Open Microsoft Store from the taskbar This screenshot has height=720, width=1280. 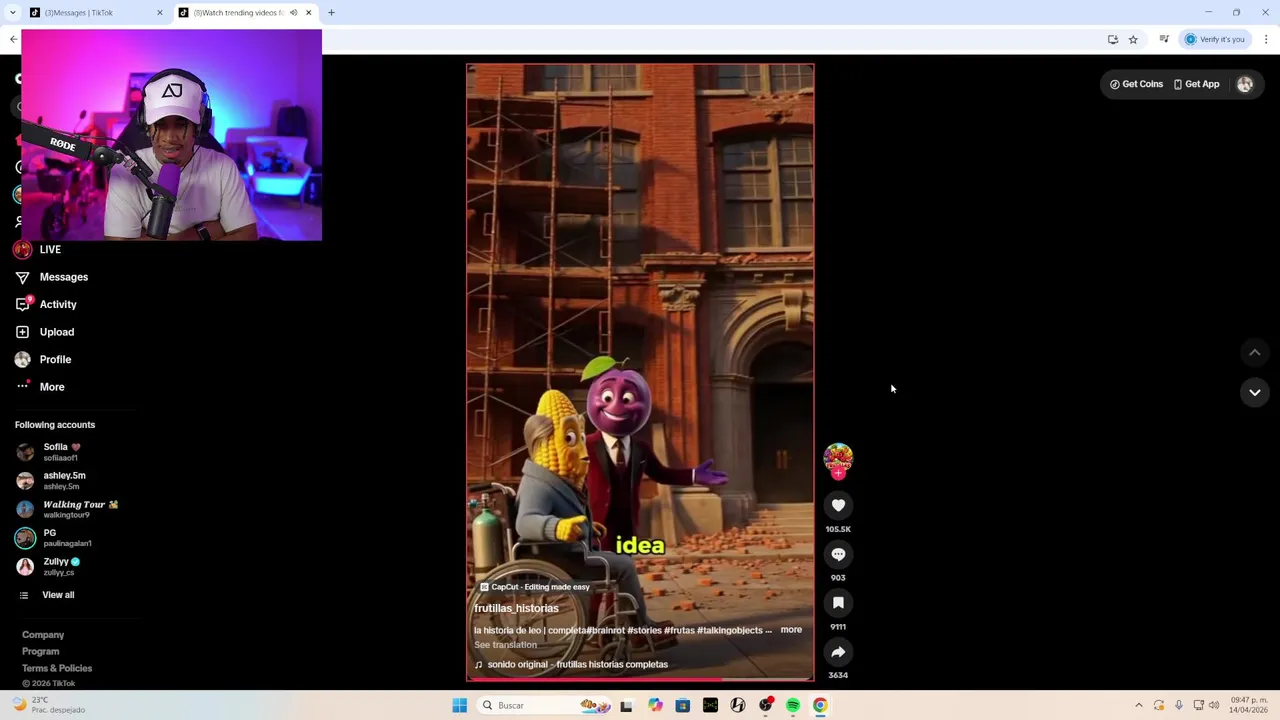tap(683, 706)
